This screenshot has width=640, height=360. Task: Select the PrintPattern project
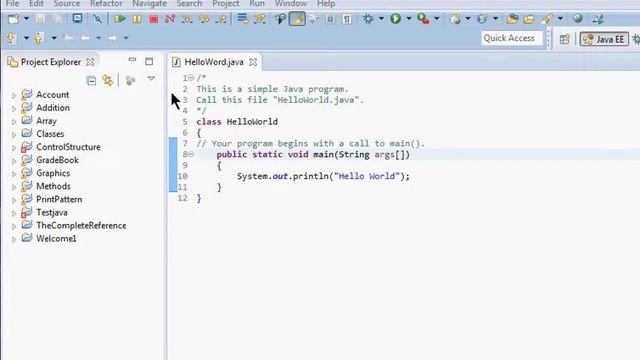[x=59, y=199]
